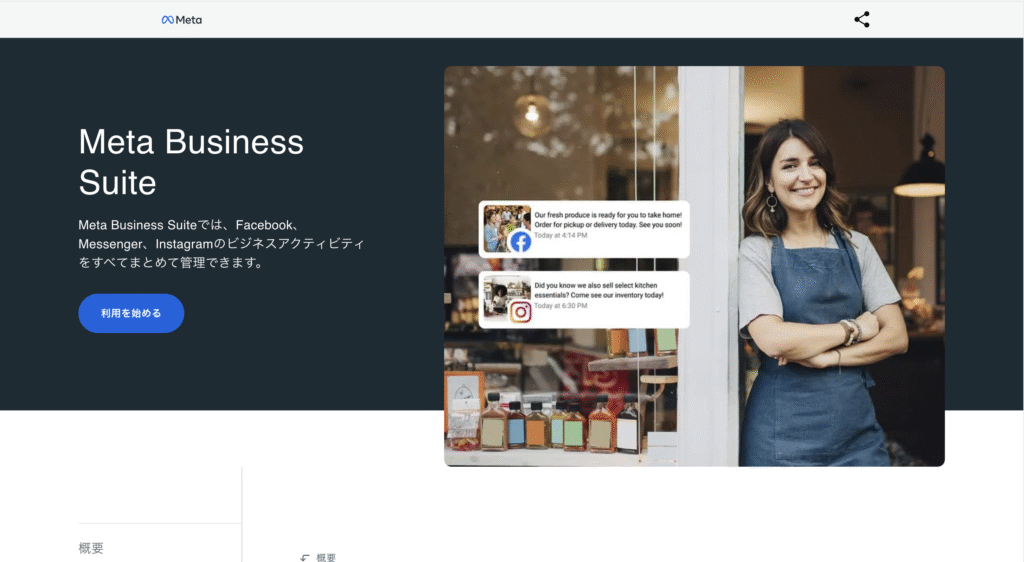
Task: Click the Meta logo in the header
Action: tap(182, 20)
